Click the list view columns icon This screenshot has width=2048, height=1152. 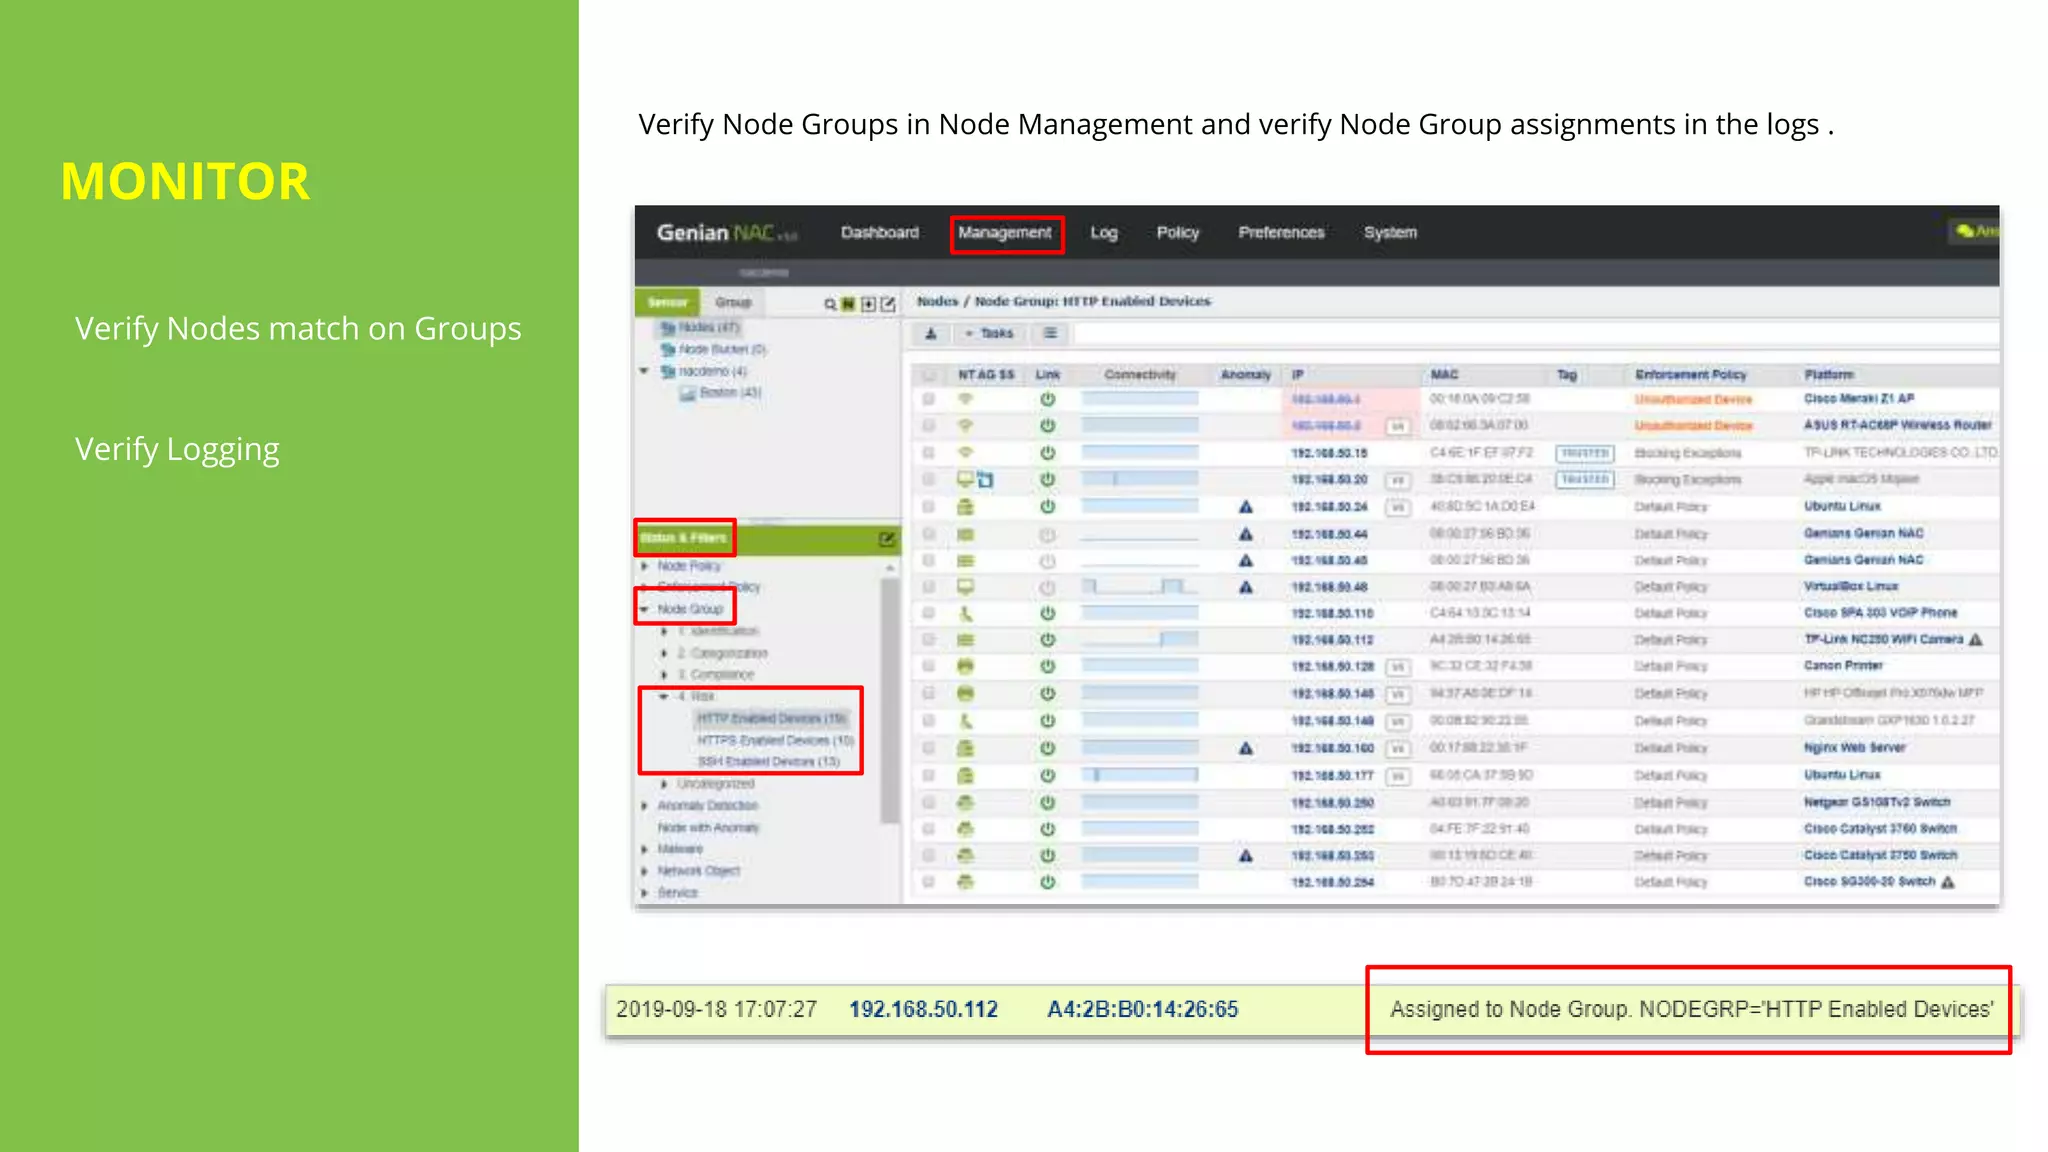[1050, 334]
